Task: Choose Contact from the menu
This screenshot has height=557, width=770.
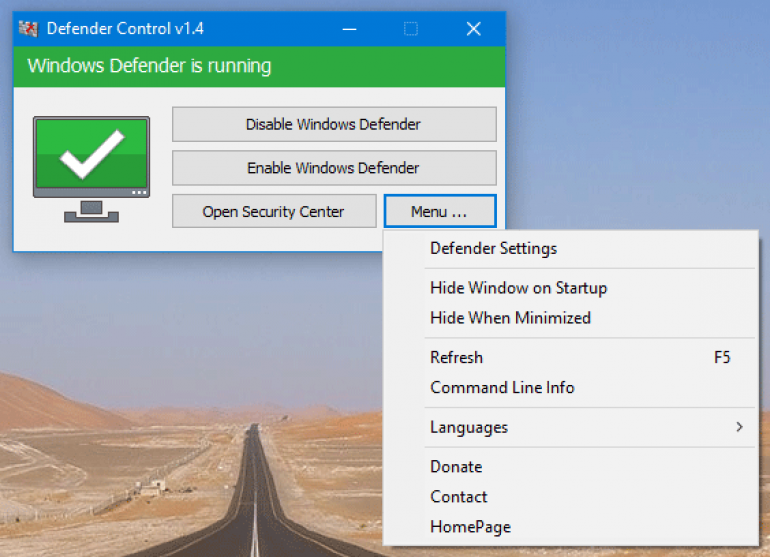Action: click(571, 497)
